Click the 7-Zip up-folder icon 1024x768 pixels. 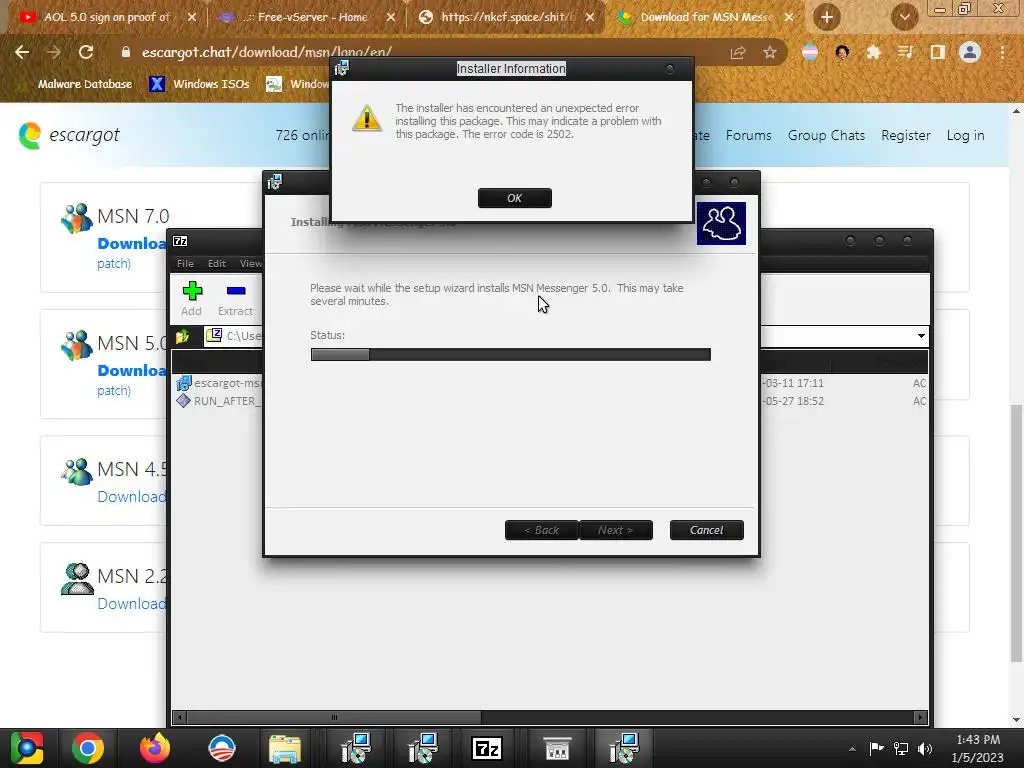183,336
